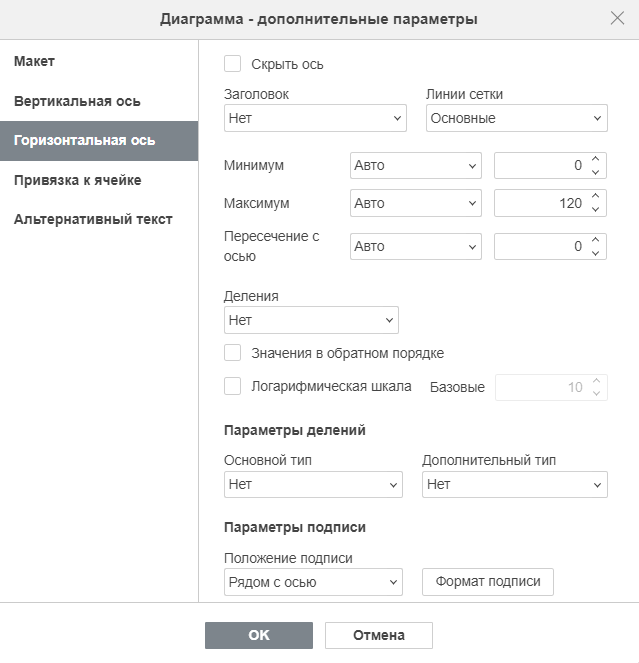Screen dimensions: 639x663
Task: Check Значения в обратном порядке
Action: pyautogui.click(x=233, y=353)
